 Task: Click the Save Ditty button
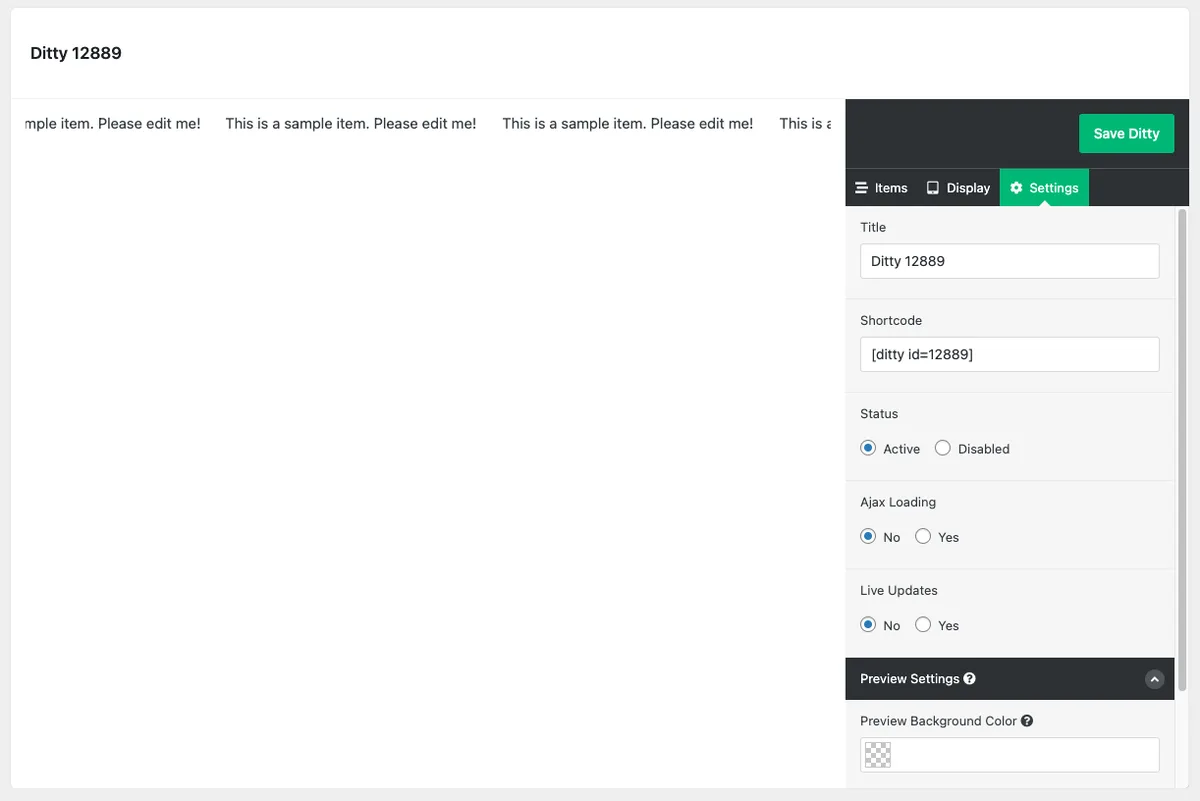[1126, 134]
